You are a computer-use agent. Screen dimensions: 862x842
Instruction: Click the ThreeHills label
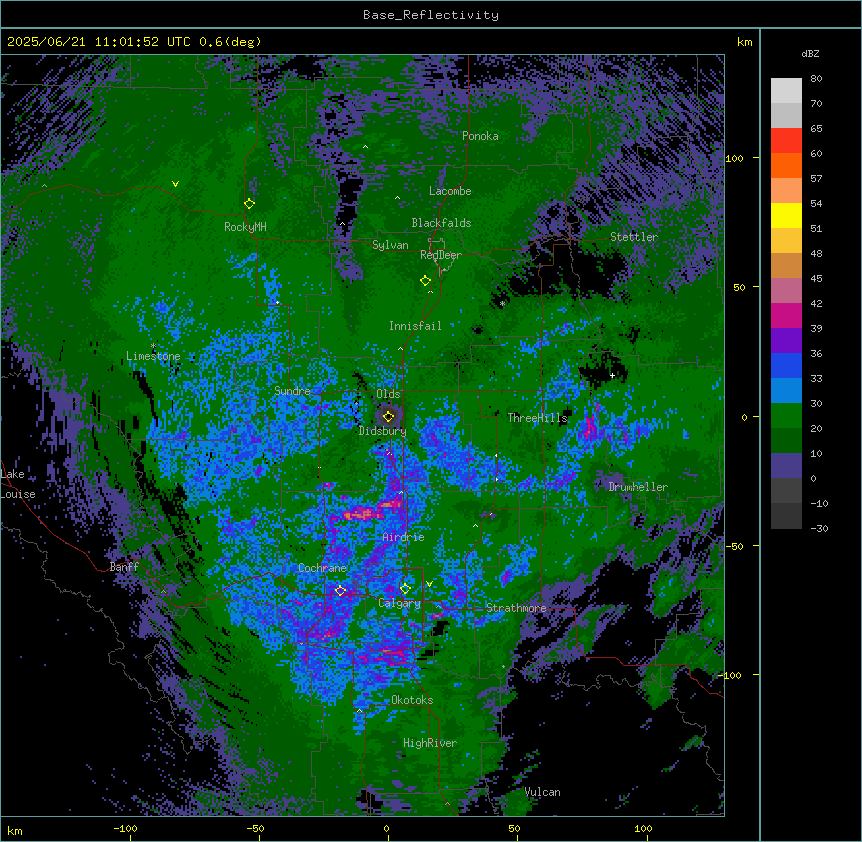click(537, 418)
